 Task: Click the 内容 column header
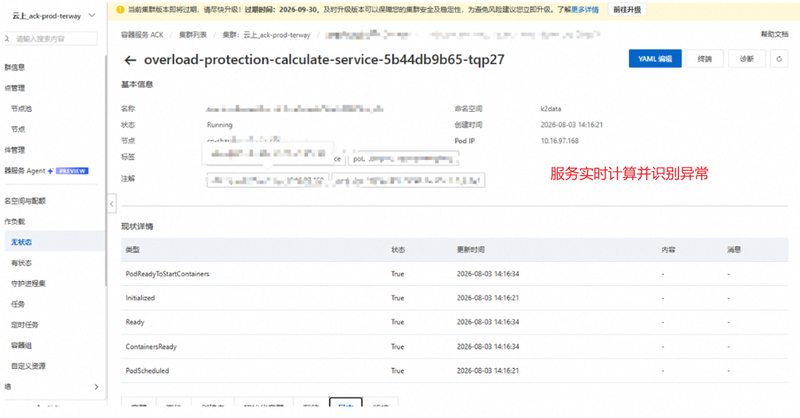tap(668, 250)
